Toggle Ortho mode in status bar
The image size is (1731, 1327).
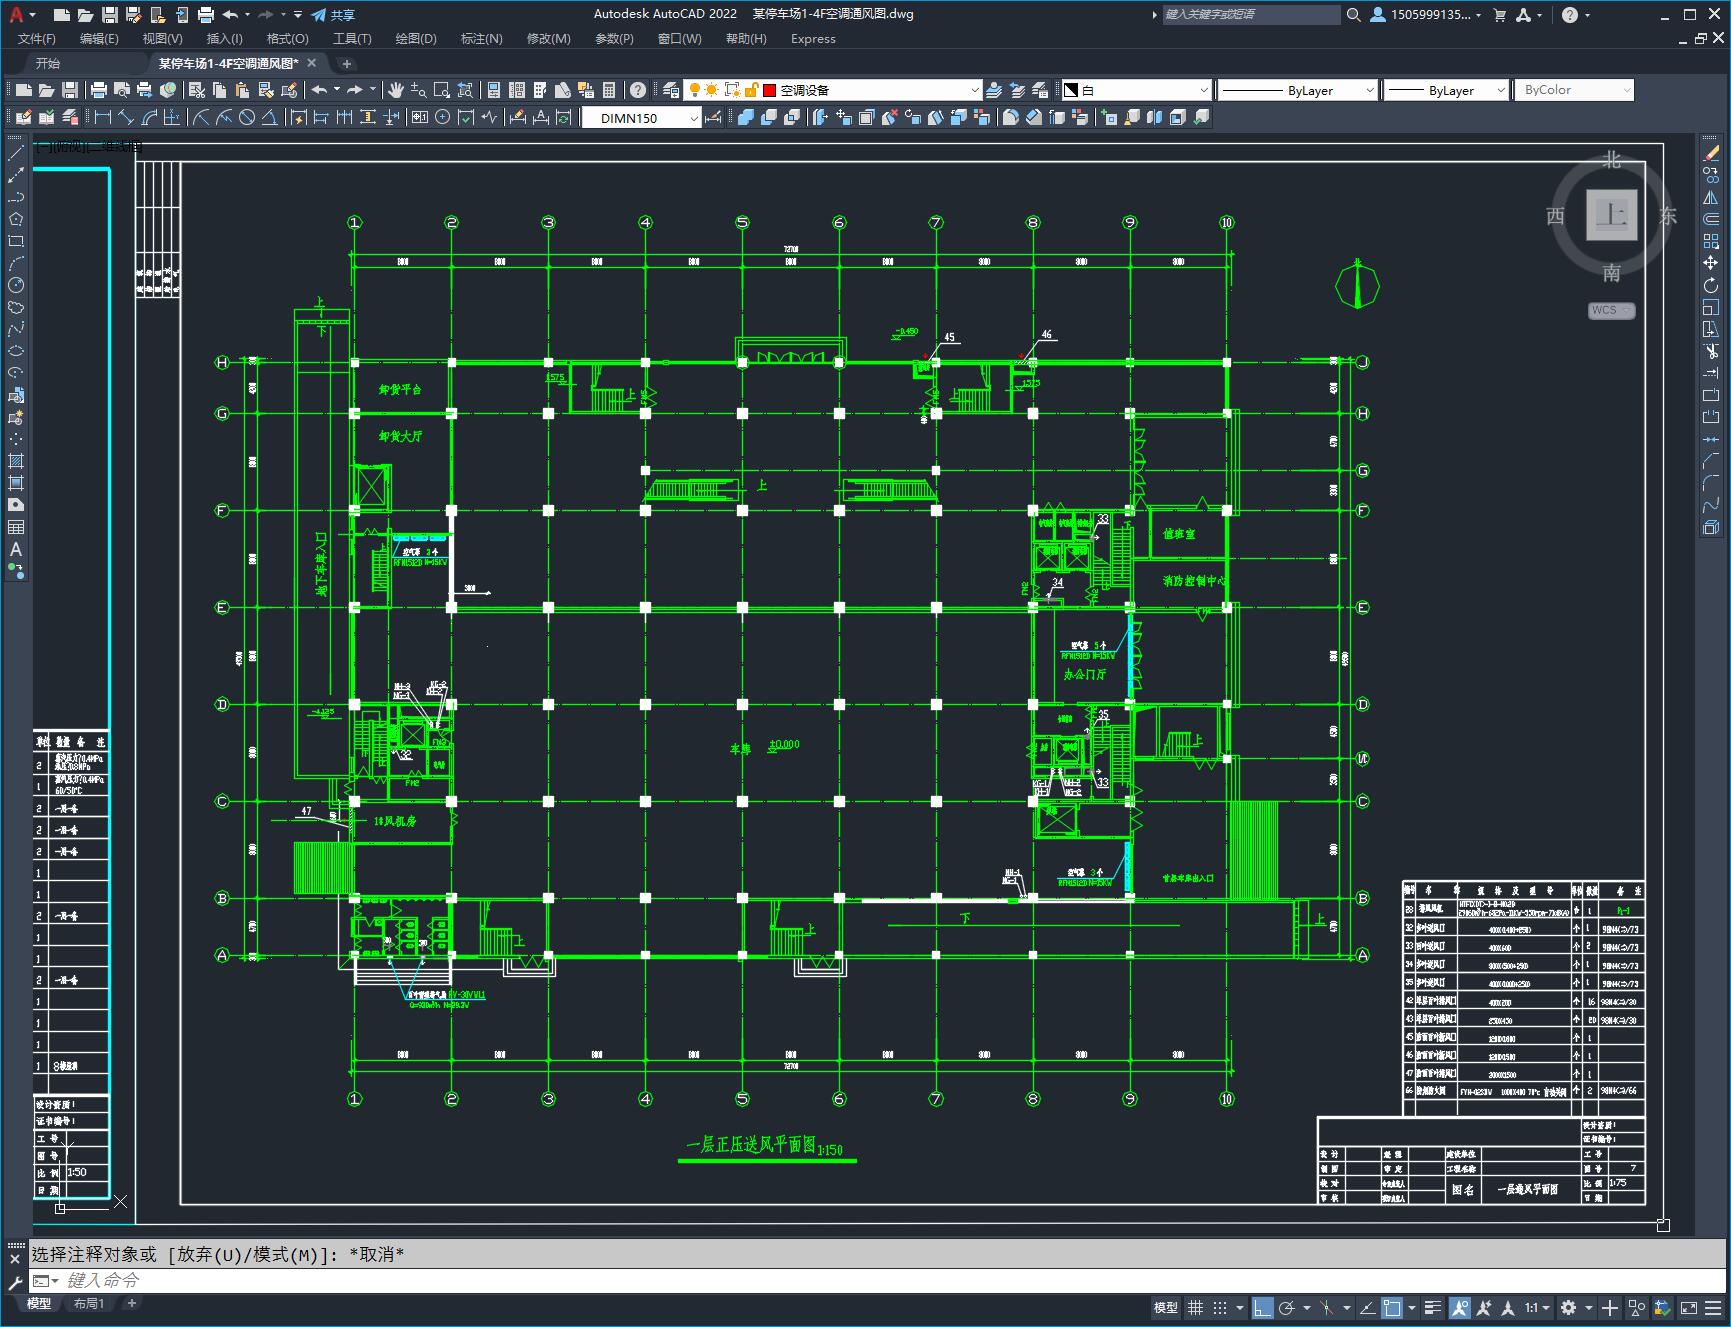[1263, 1307]
